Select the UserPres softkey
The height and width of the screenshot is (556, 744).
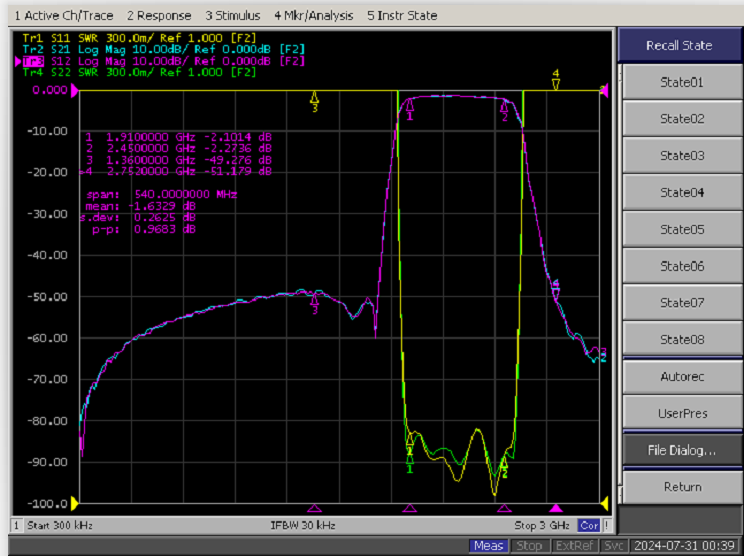(681, 413)
